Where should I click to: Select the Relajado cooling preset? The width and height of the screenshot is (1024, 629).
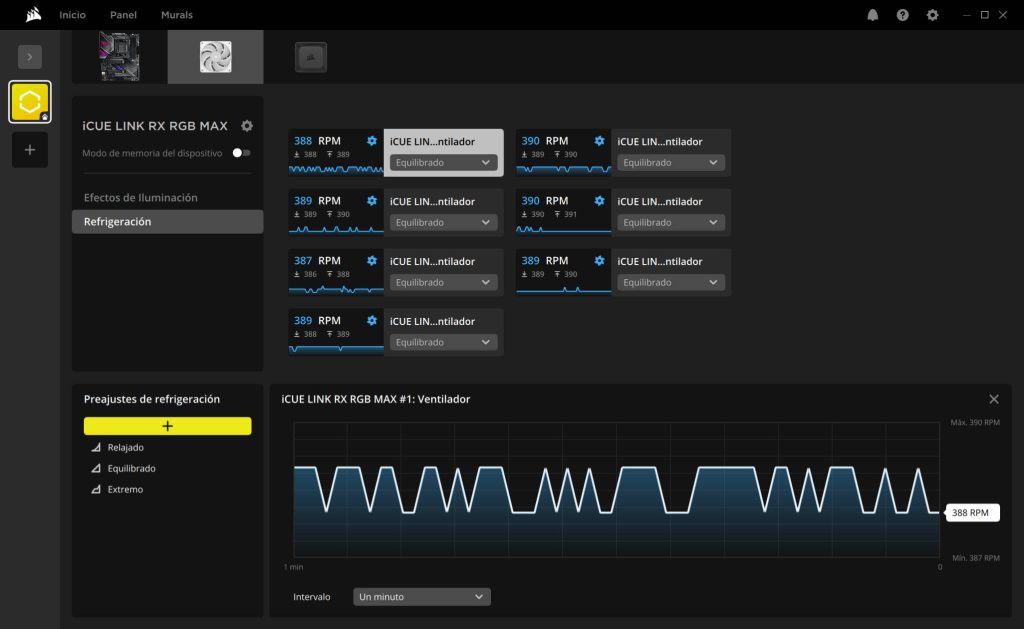[x=125, y=447]
